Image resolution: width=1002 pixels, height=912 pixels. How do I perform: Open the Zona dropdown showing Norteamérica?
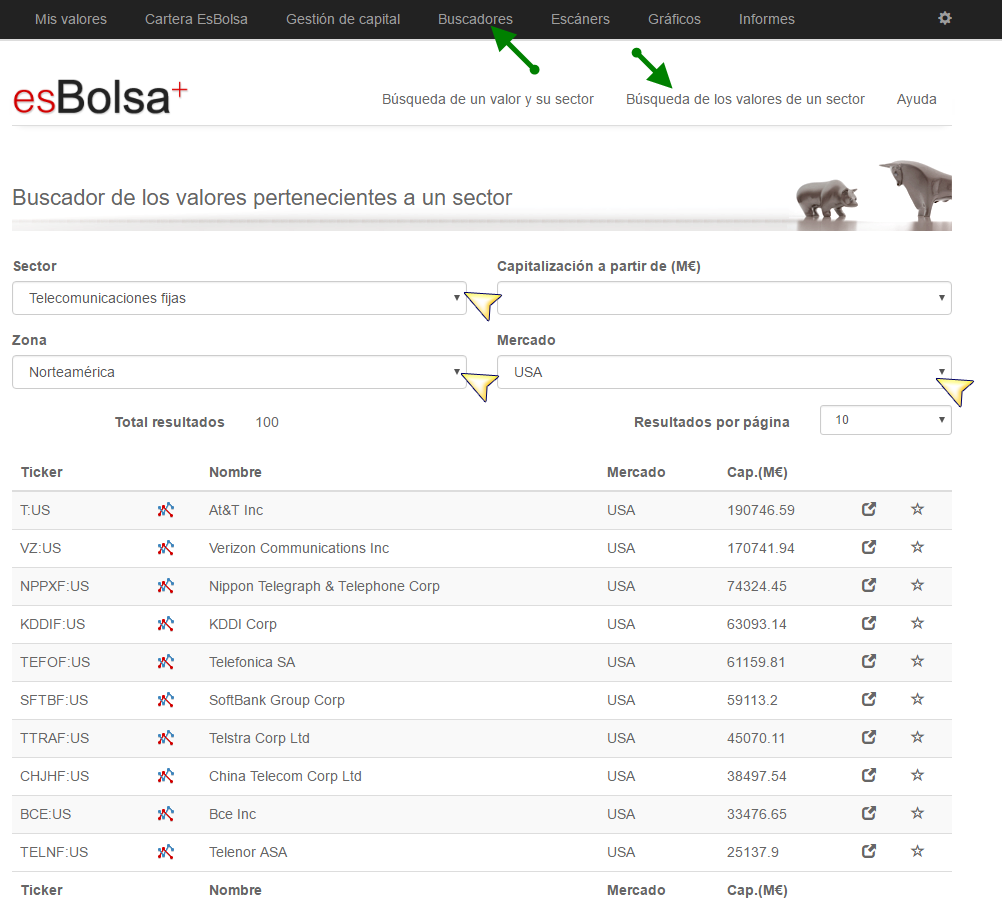coord(239,372)
